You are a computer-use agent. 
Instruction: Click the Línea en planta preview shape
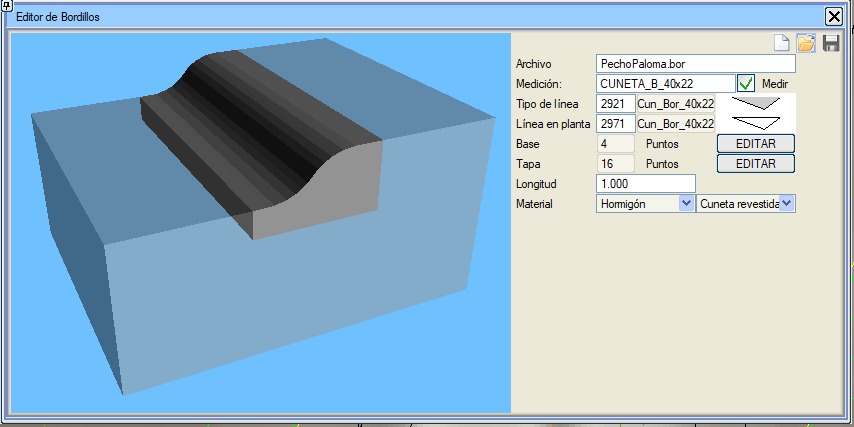click(x=755, y=123)
